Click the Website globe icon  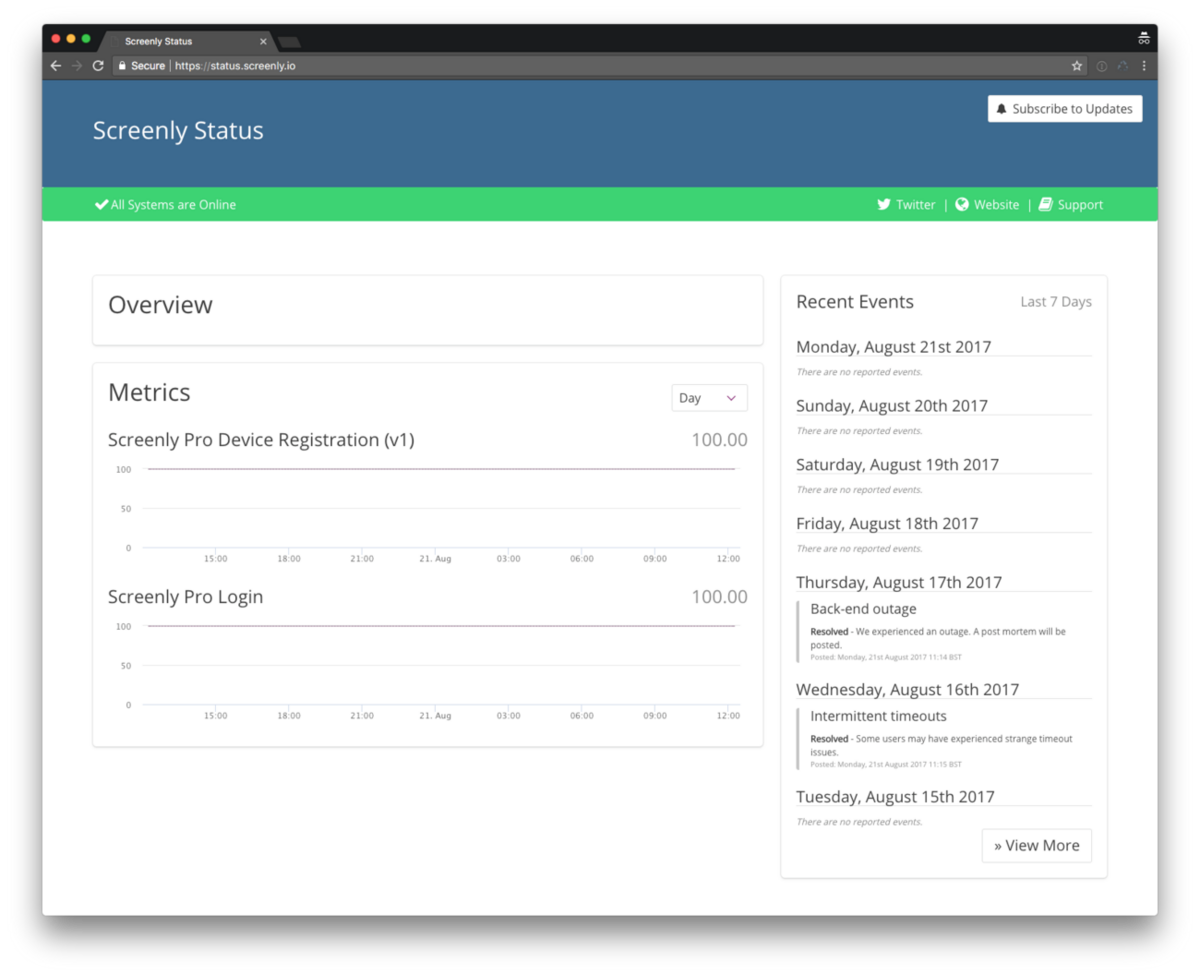click(962, 205)
